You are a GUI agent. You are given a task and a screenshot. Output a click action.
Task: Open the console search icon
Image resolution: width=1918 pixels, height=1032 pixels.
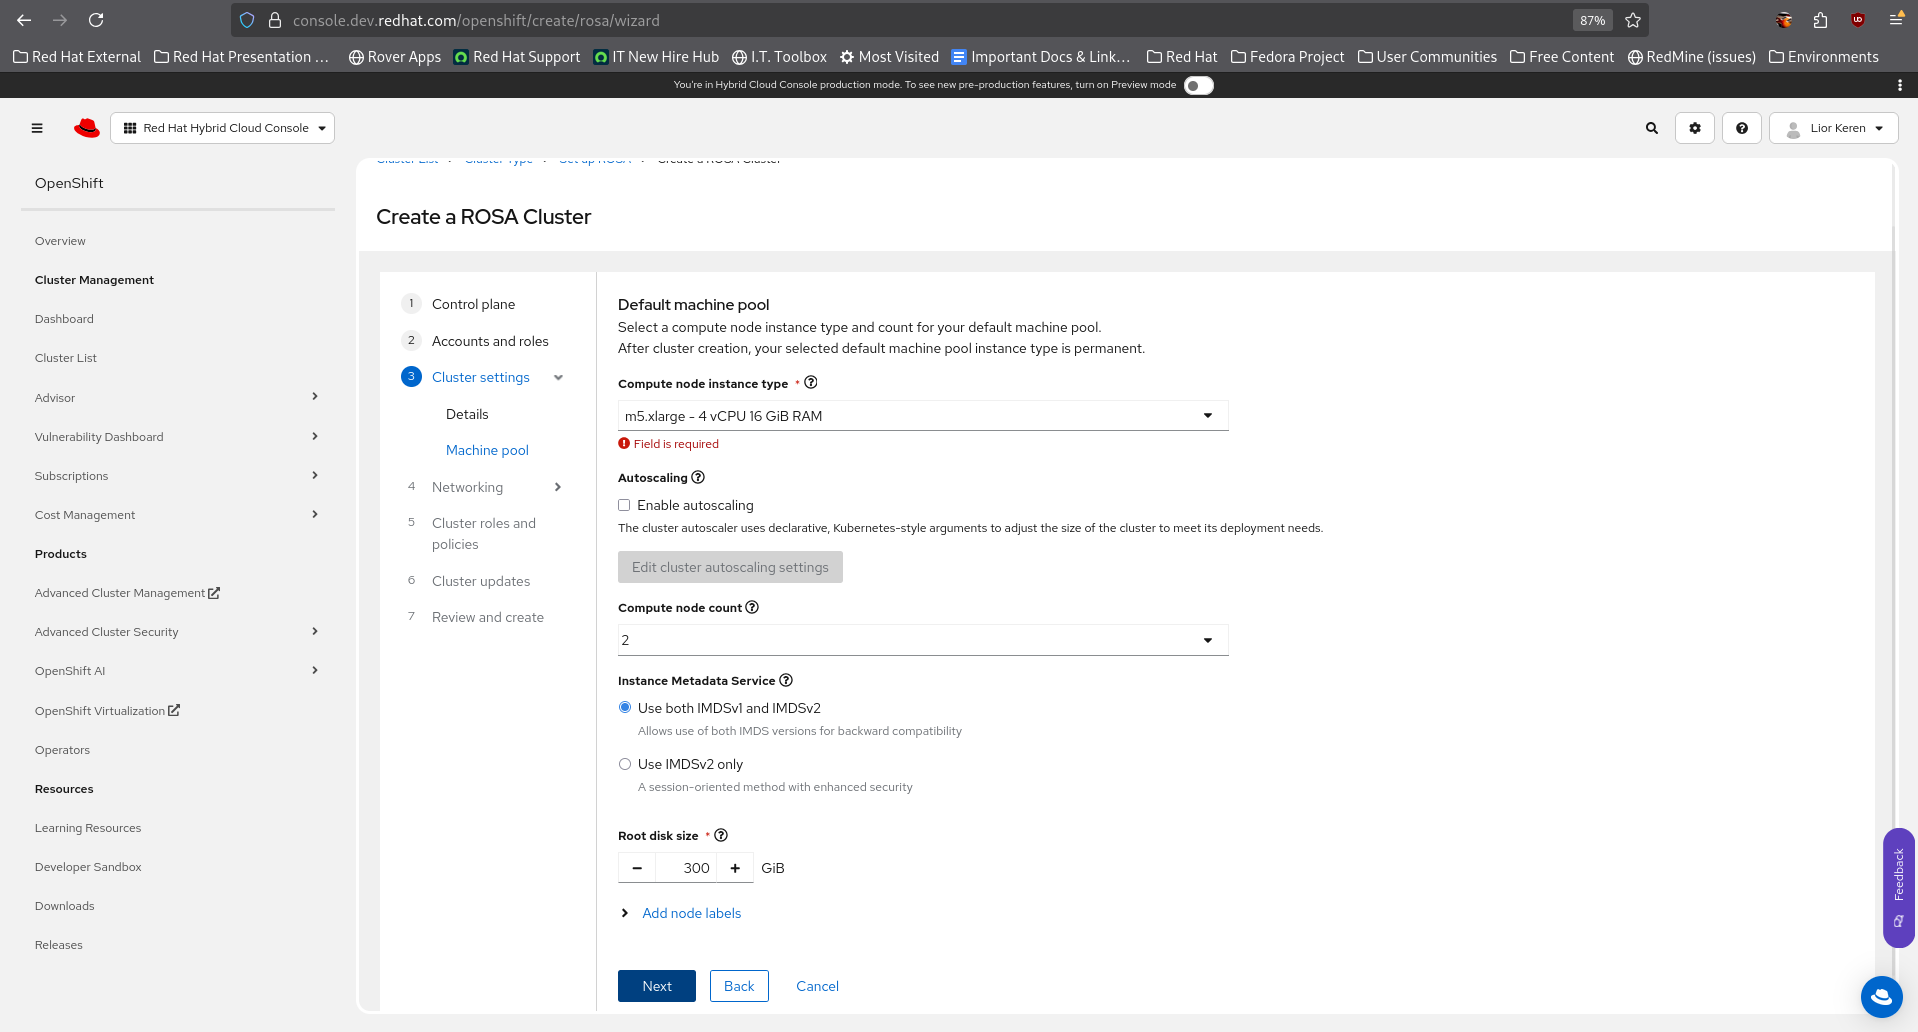[x=1652, y=128]
